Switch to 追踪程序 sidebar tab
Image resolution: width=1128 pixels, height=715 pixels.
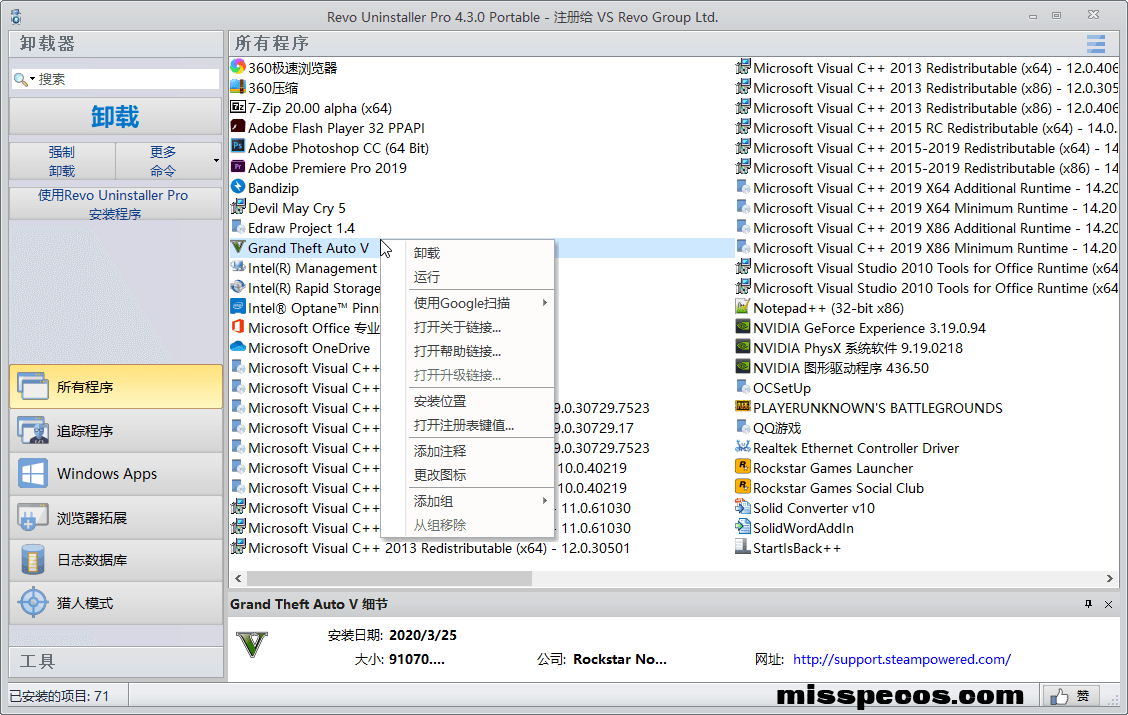(x=116, y=431)
